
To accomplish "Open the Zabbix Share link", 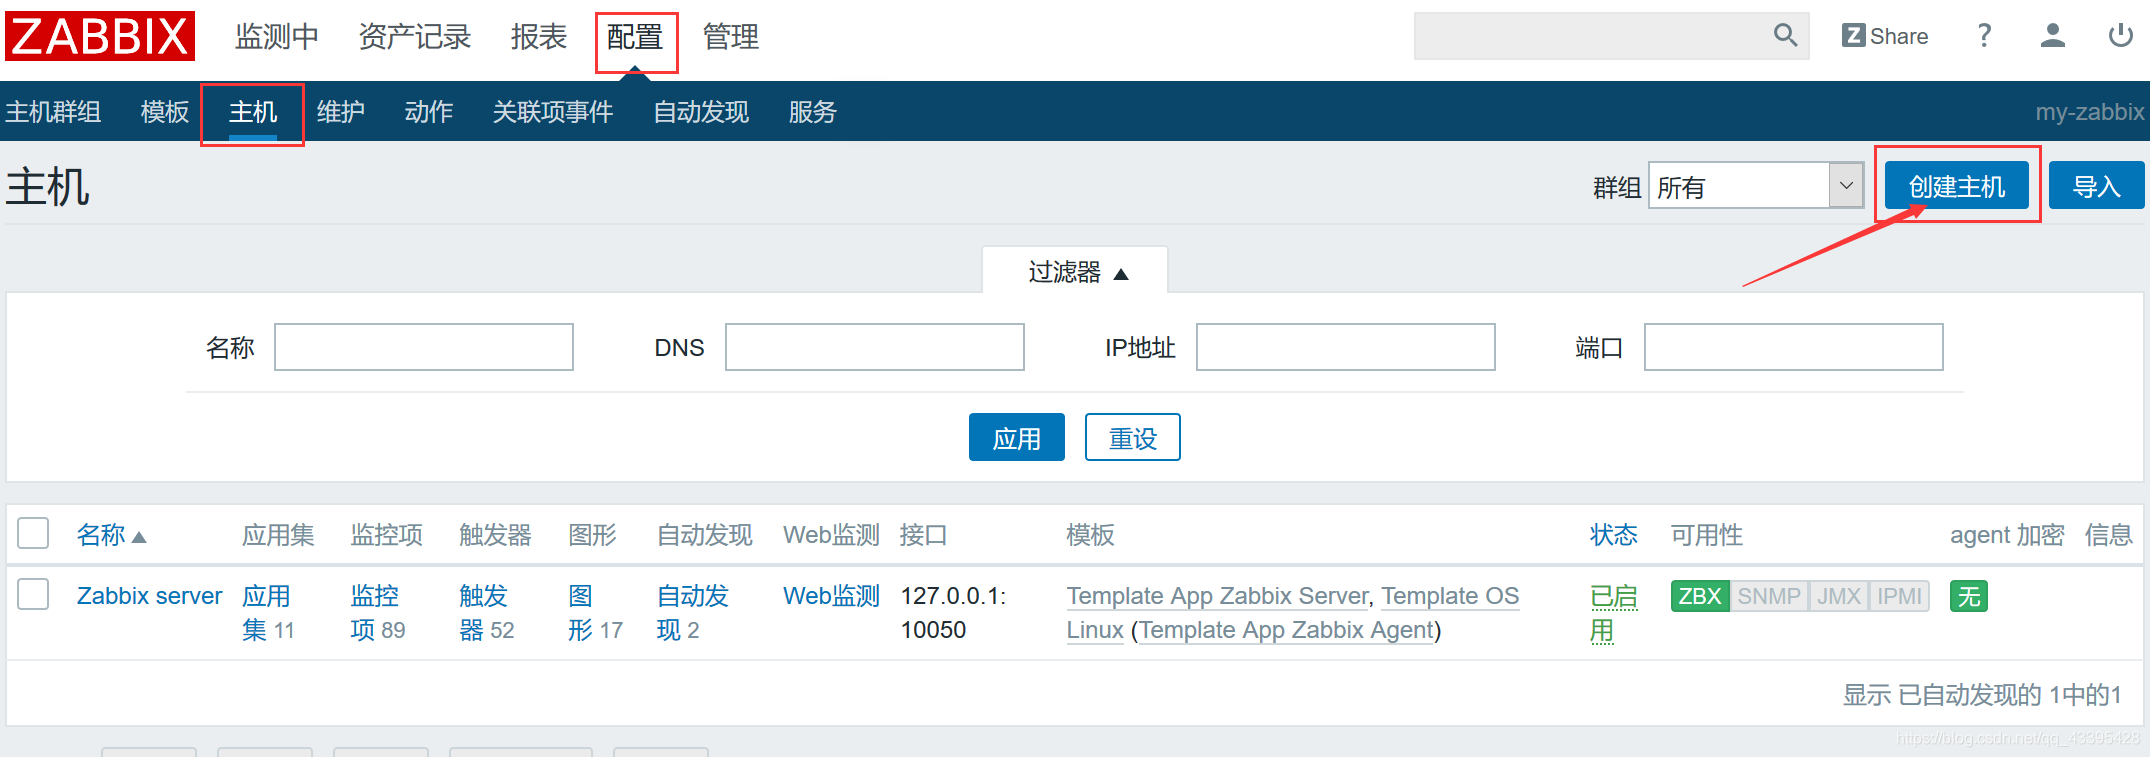I will pos(1885,36).
